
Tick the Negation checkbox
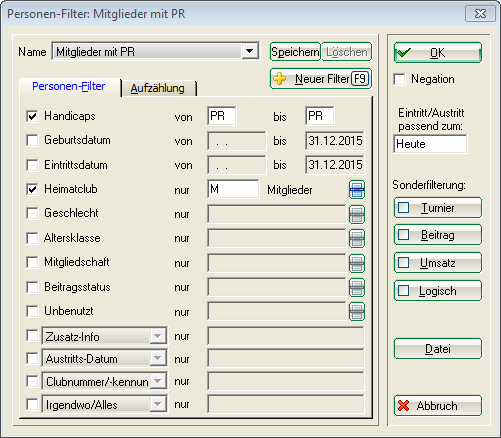point(399,79)
